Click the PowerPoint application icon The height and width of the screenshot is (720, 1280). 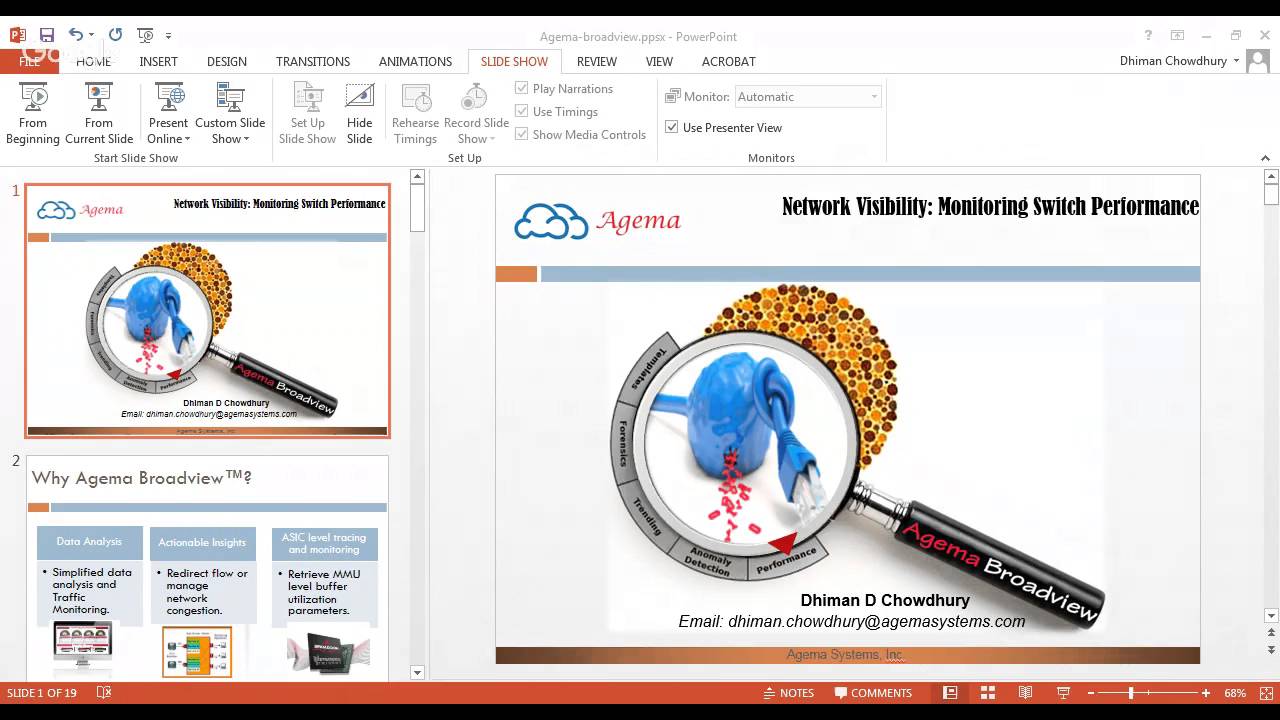tap(17, 35)
